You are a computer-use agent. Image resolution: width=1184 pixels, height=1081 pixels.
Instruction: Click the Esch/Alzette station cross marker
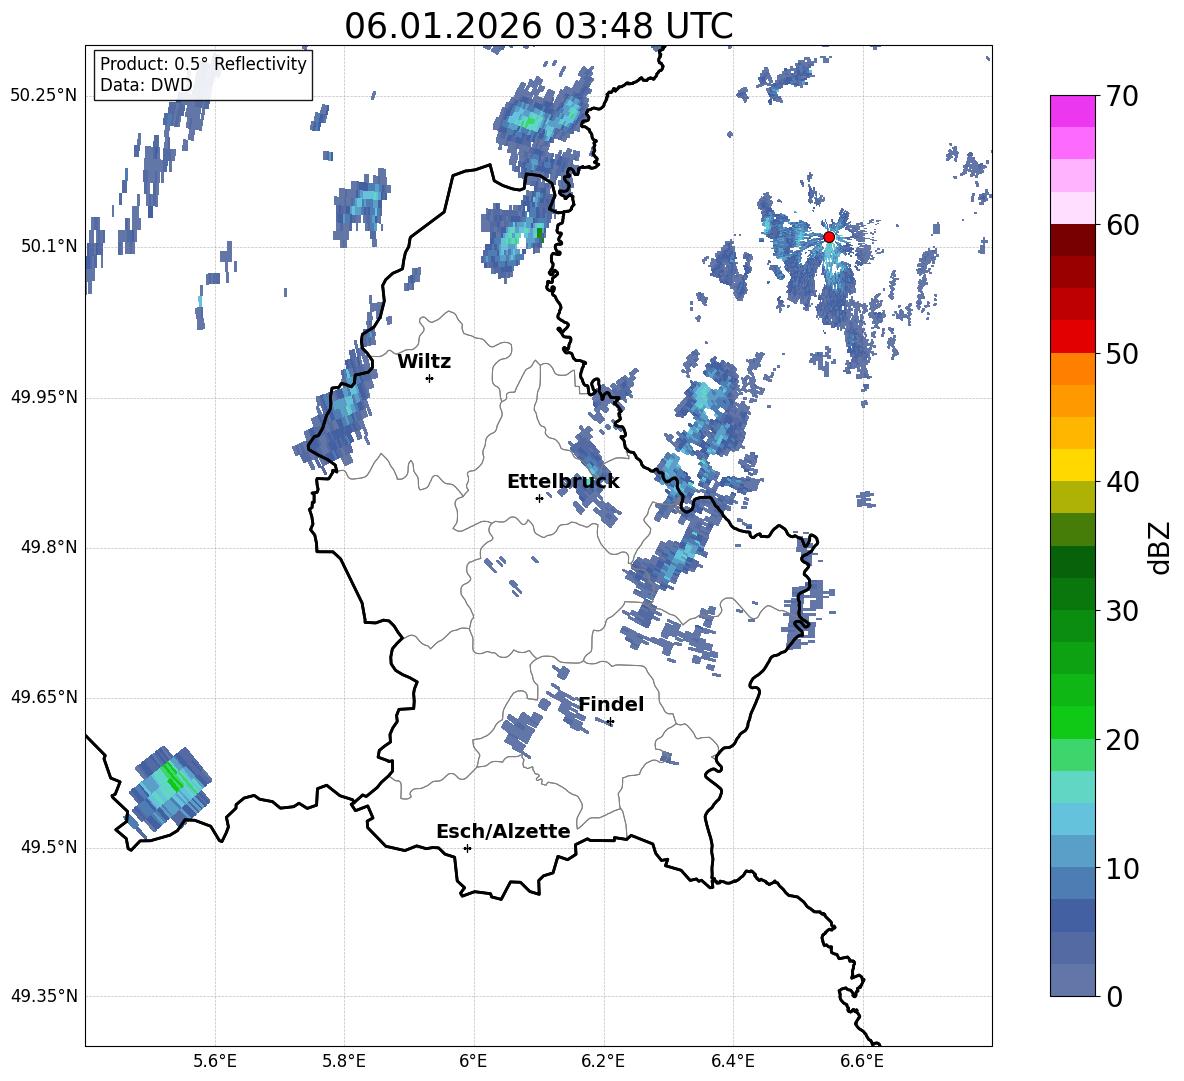click(x=467, y=848)
